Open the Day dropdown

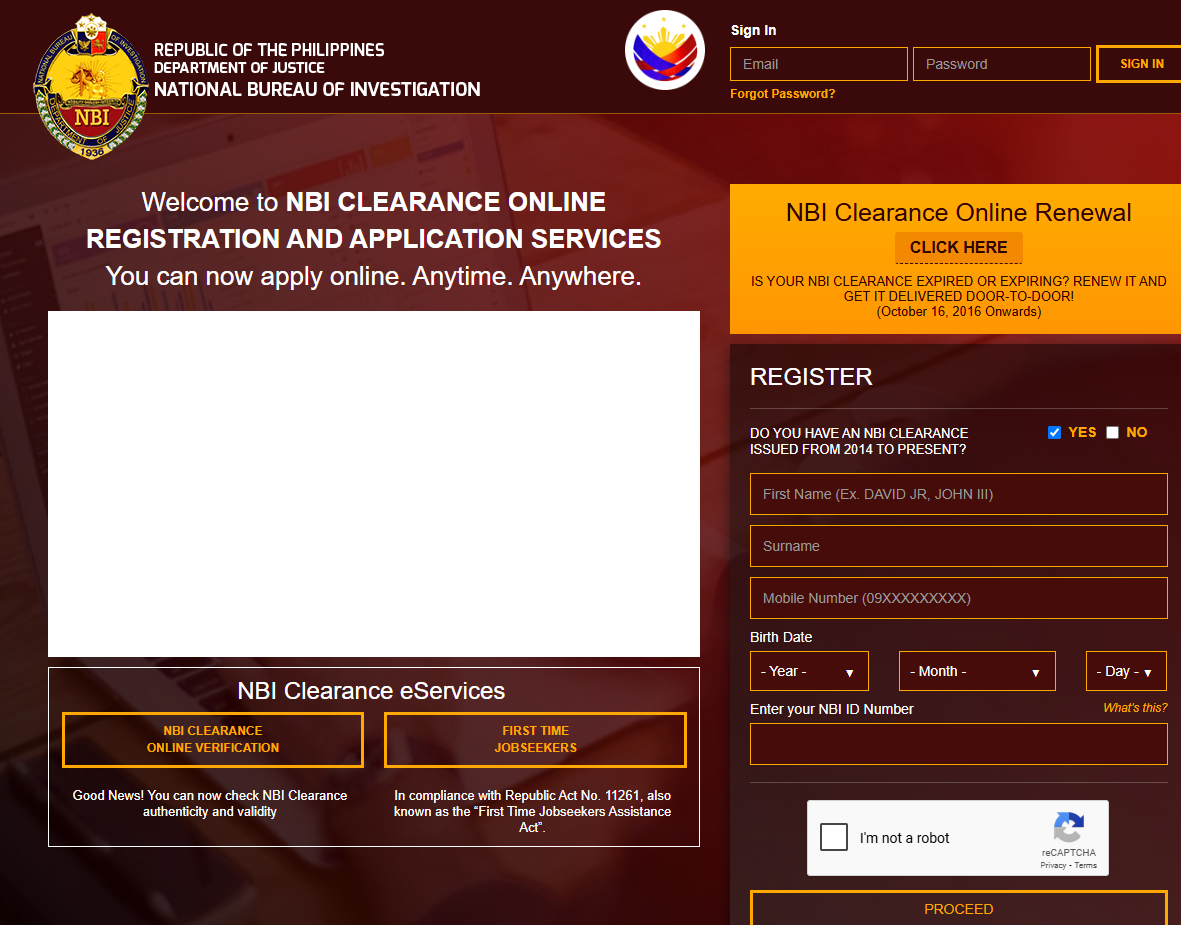click(x=1126, y=671)
